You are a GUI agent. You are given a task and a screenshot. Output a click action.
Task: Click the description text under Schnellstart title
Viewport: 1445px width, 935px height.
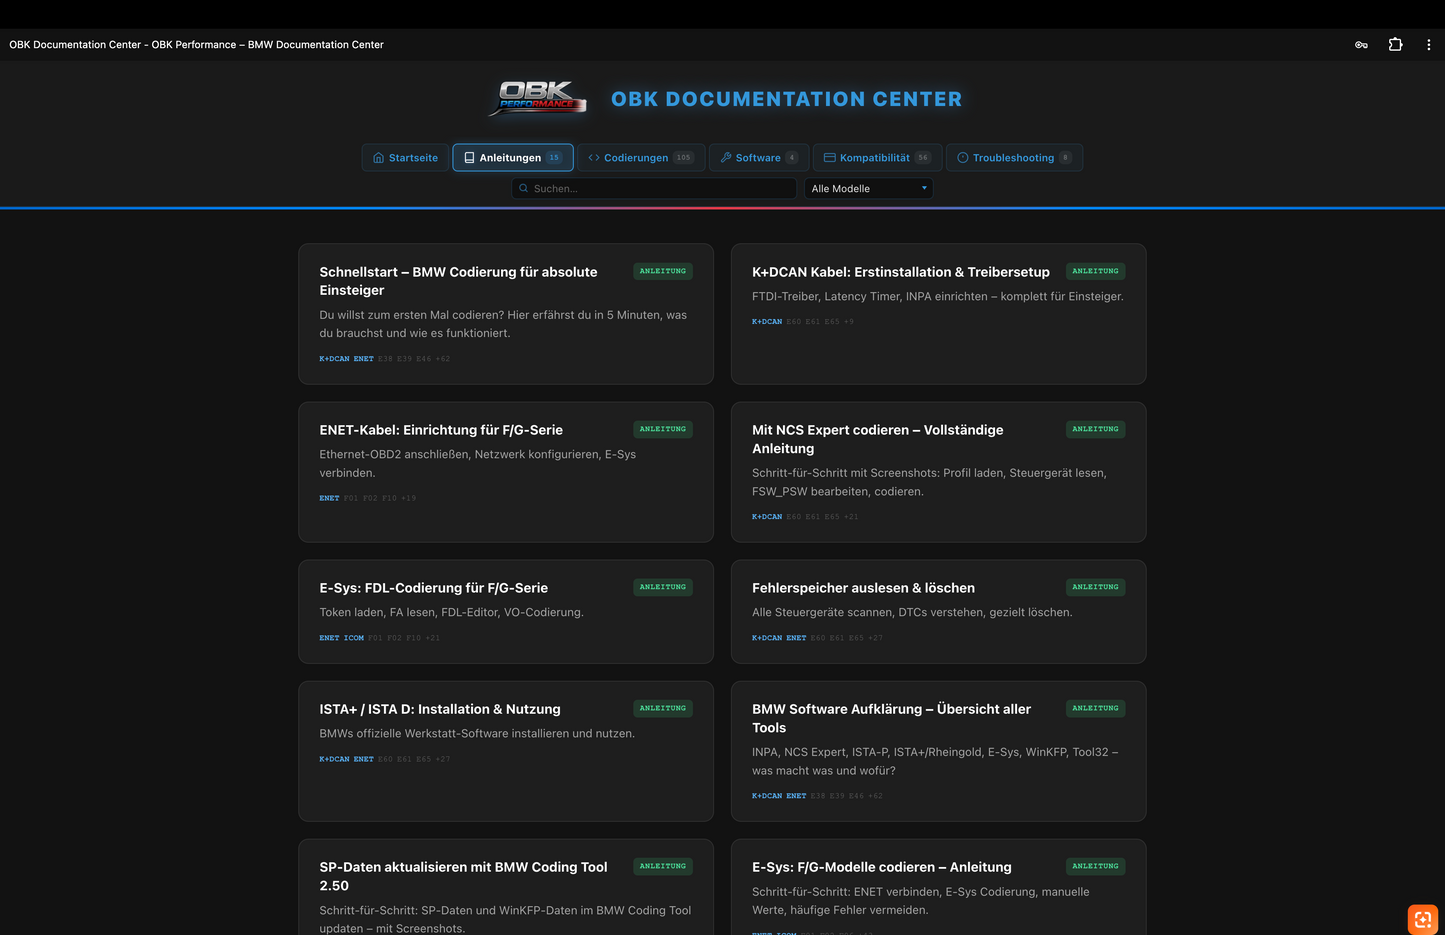point(503,324)
